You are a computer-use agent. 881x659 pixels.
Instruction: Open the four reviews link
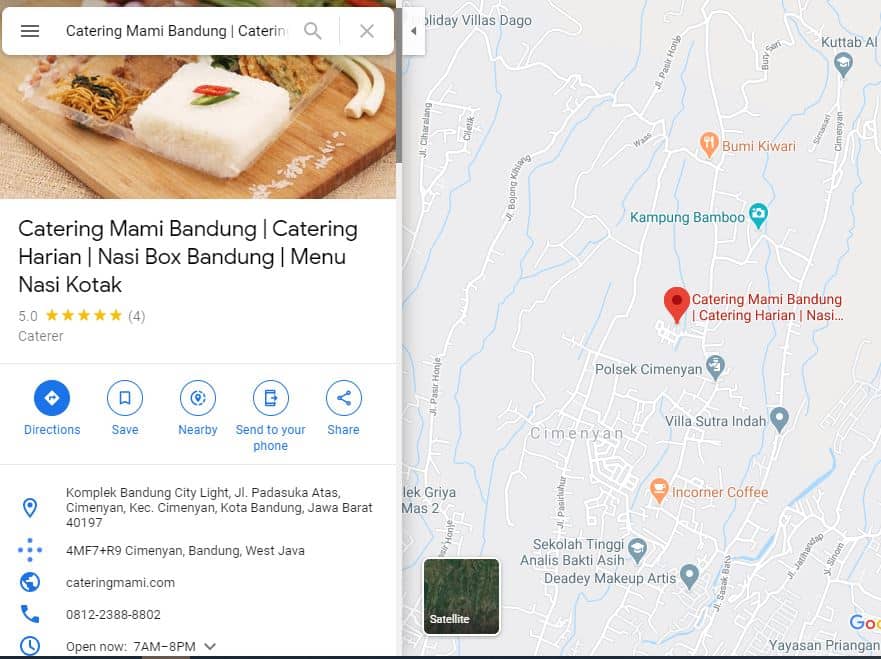coord(137,316)
